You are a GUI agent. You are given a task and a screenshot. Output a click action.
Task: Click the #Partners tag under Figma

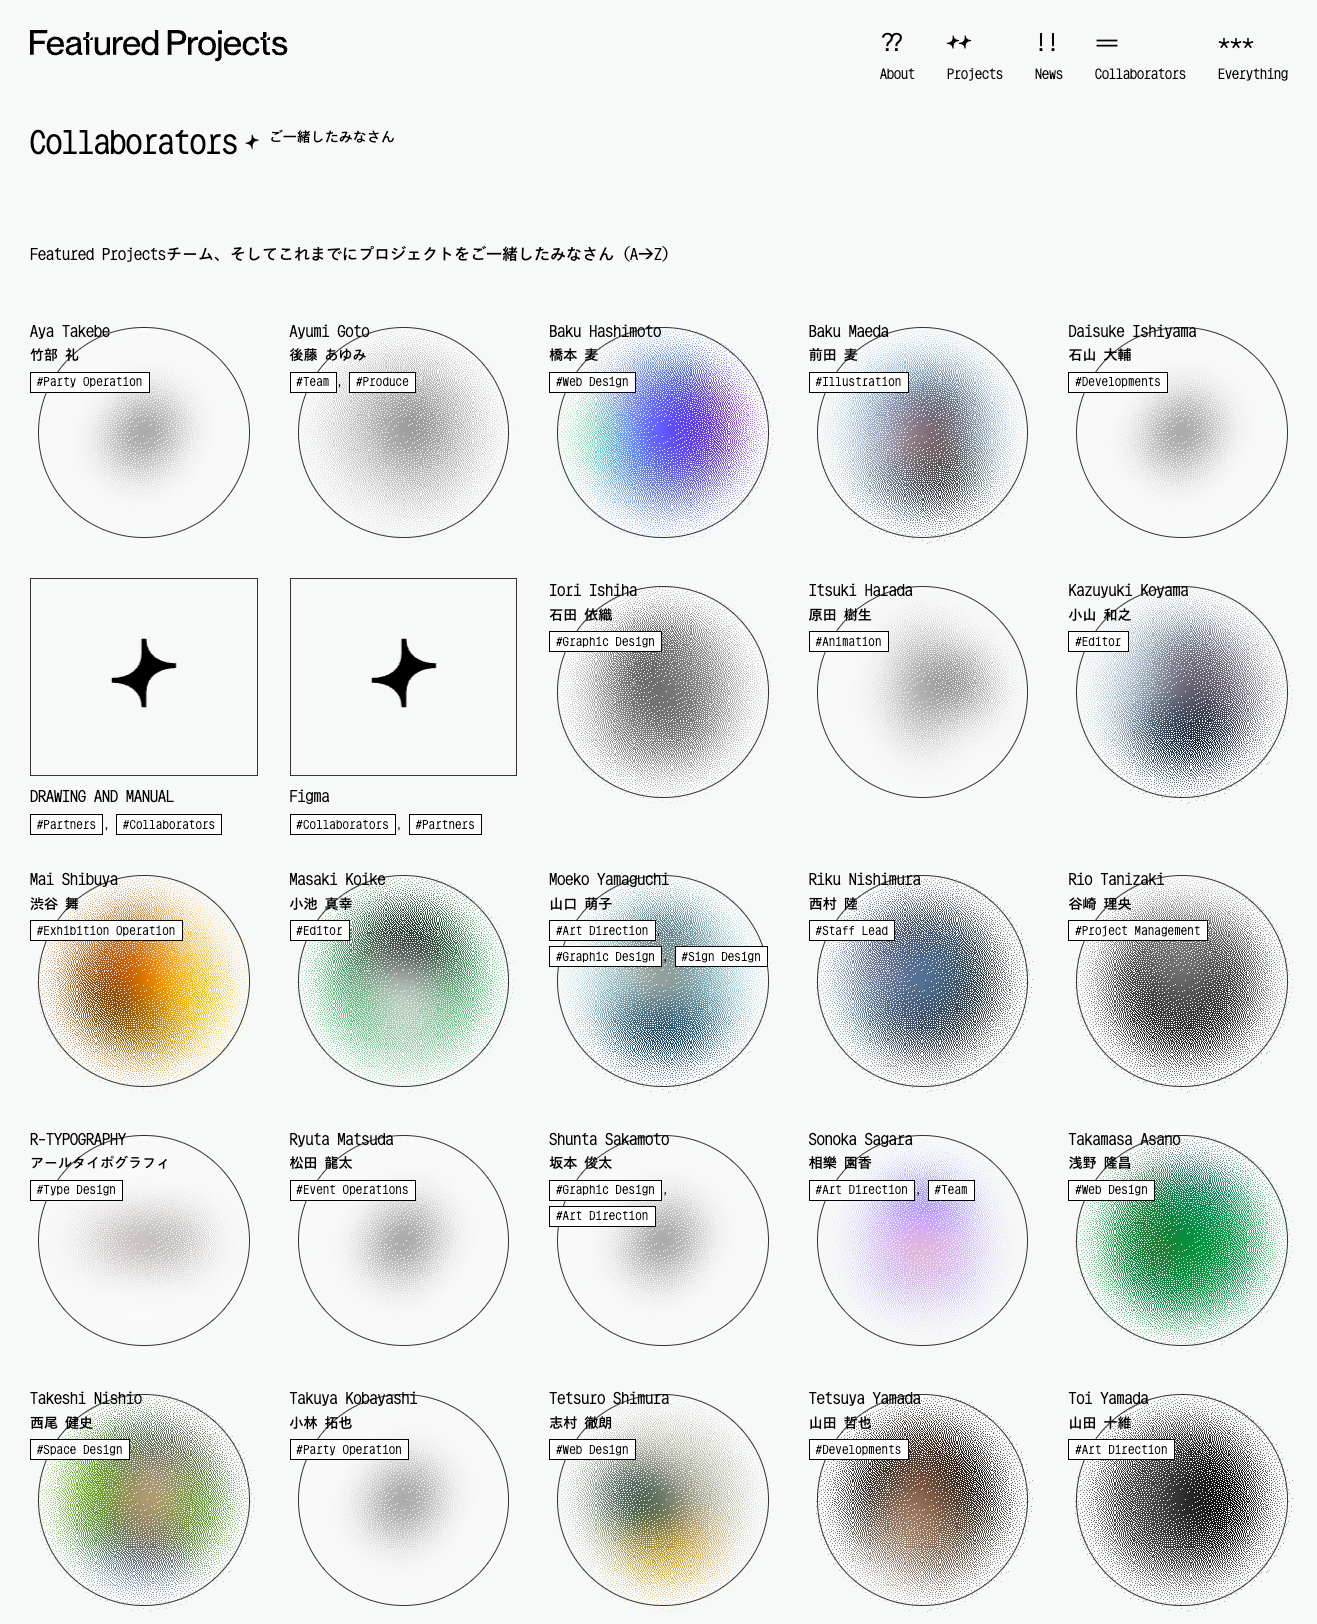pos(445,825)
